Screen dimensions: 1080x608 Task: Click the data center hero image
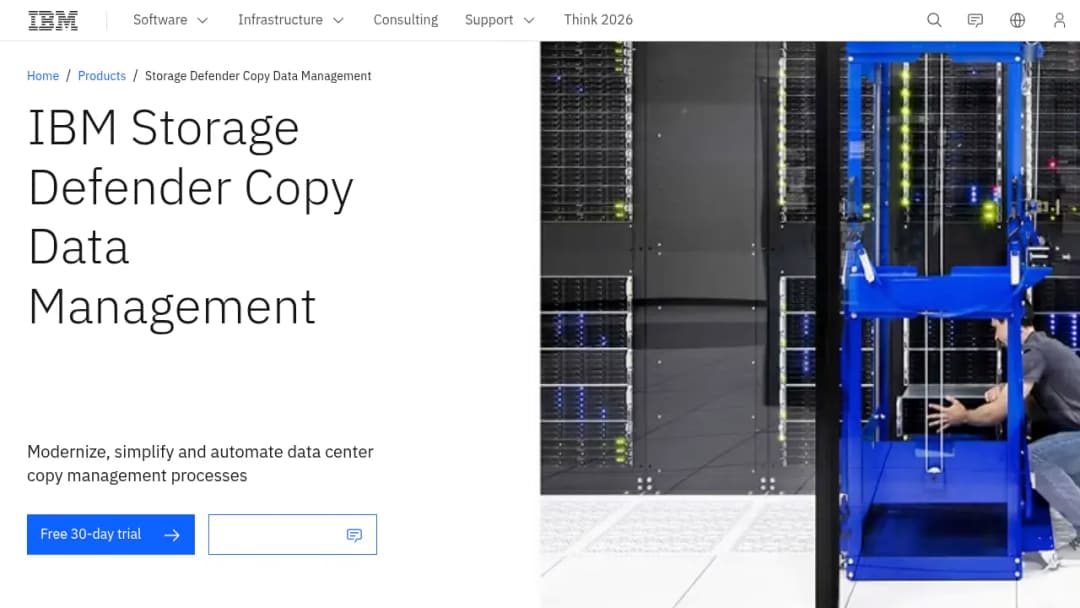coord(810,324)
